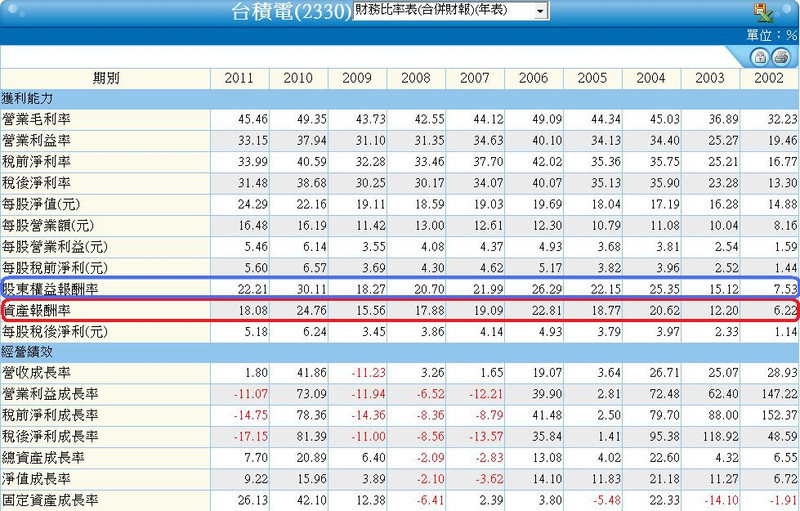Screen dimensions: 800x511
Task: Click the 獲利能力 section header
Action: [x=27, y=98]
